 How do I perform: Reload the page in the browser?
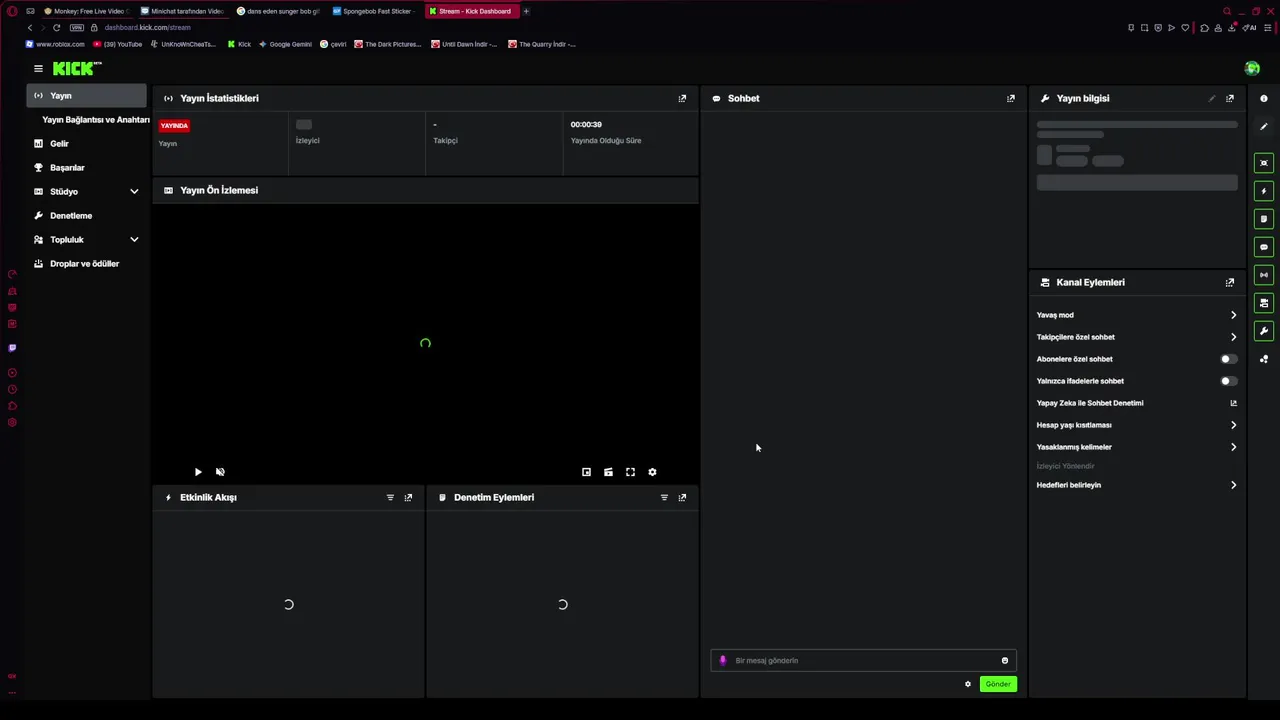(56, 28)
